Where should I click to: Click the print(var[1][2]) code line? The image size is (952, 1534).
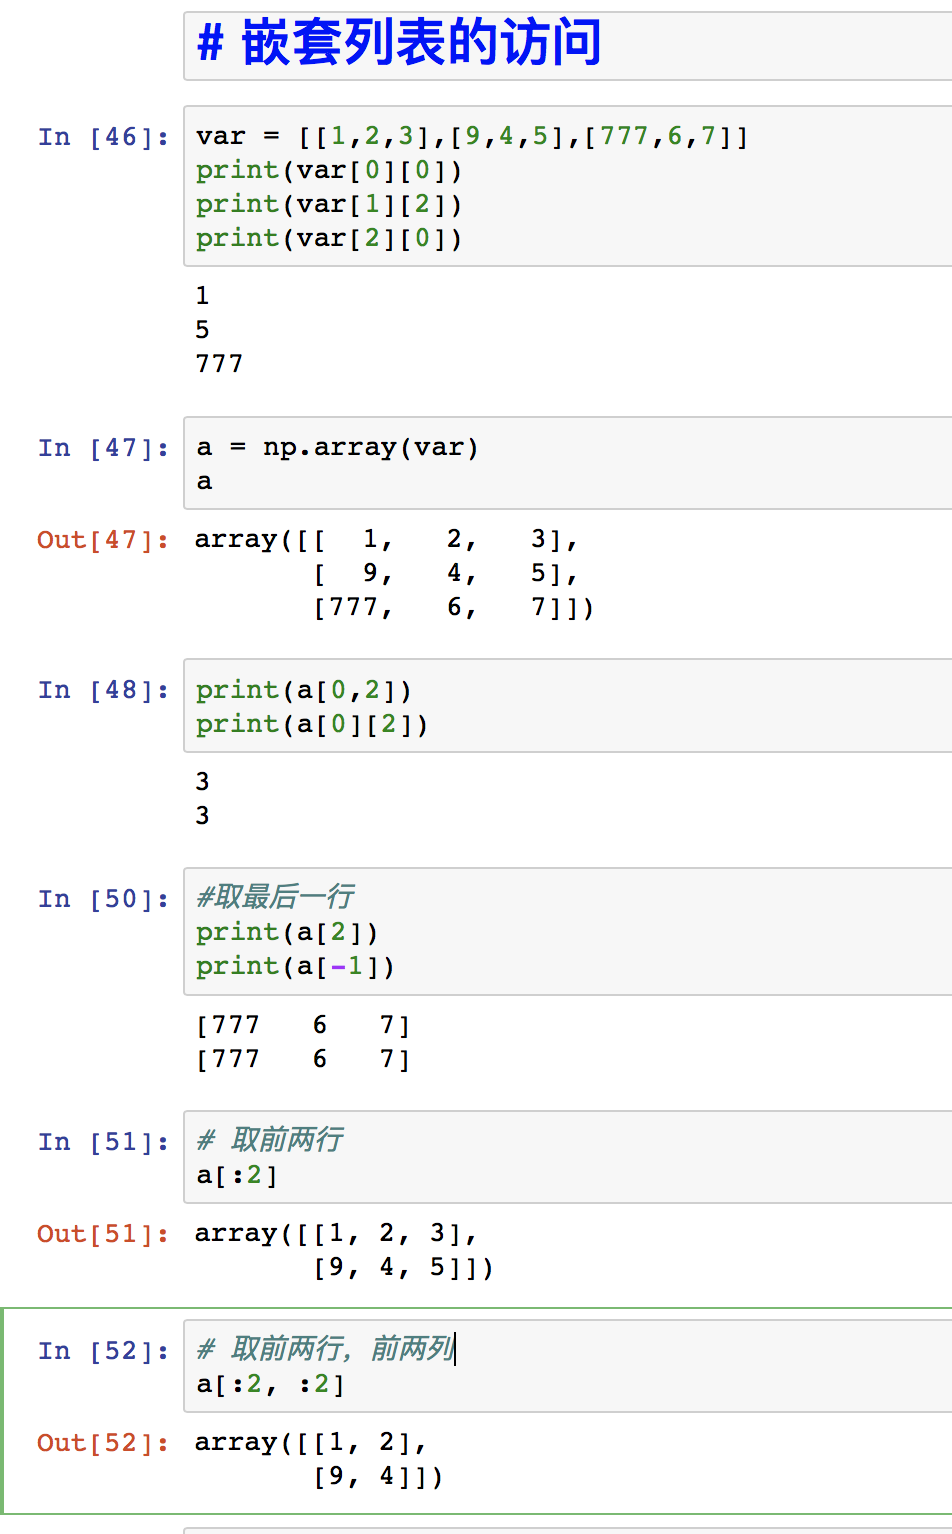[328, 204]
